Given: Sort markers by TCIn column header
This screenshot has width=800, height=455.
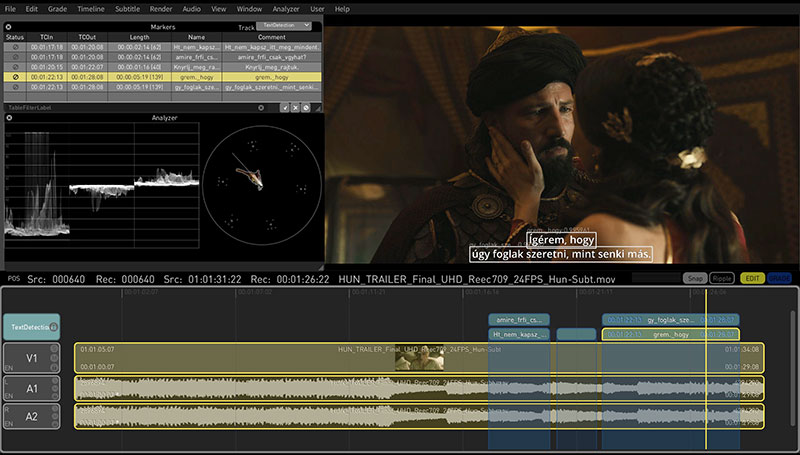Looking at the screenshot, I should tap(47, 37).
